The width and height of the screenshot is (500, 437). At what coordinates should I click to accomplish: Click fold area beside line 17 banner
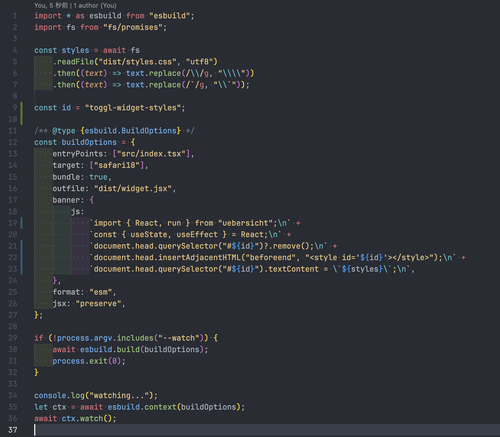[27, 200]
